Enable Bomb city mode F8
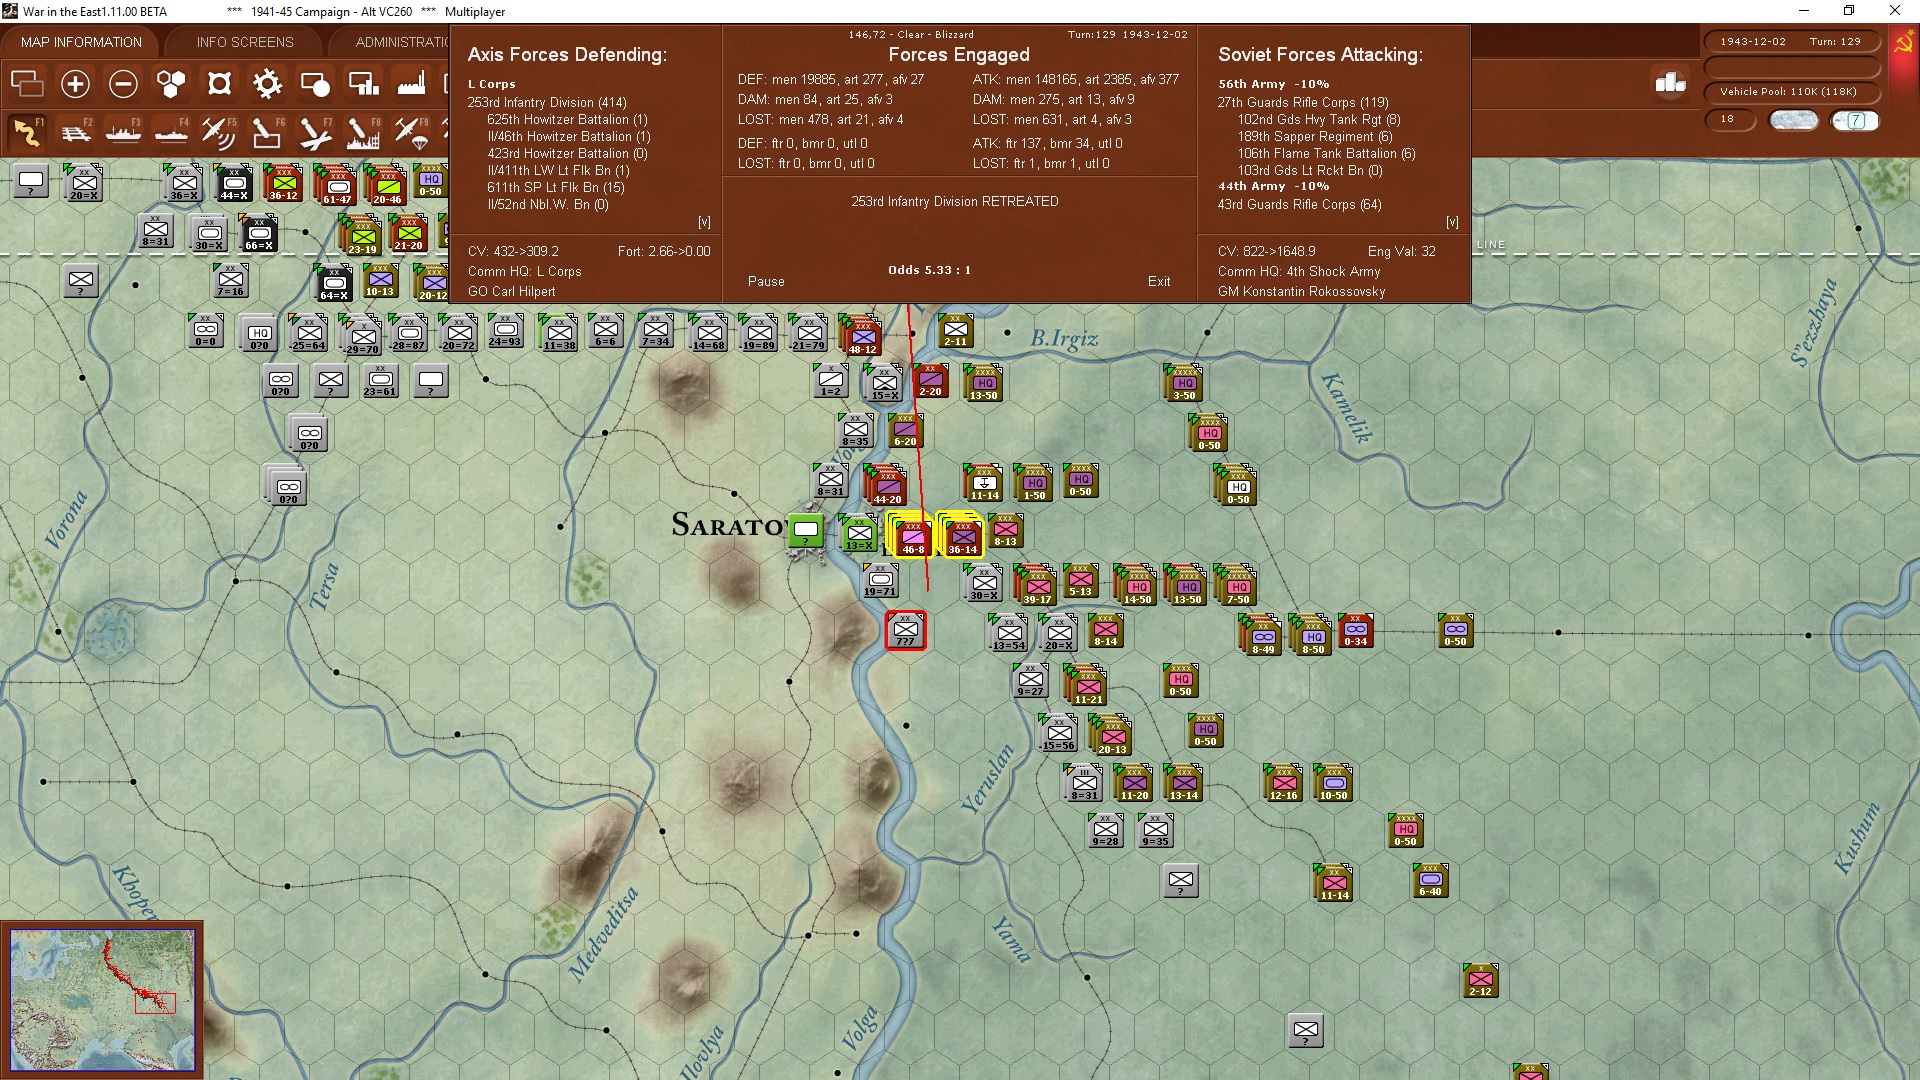 click(363, 132)
